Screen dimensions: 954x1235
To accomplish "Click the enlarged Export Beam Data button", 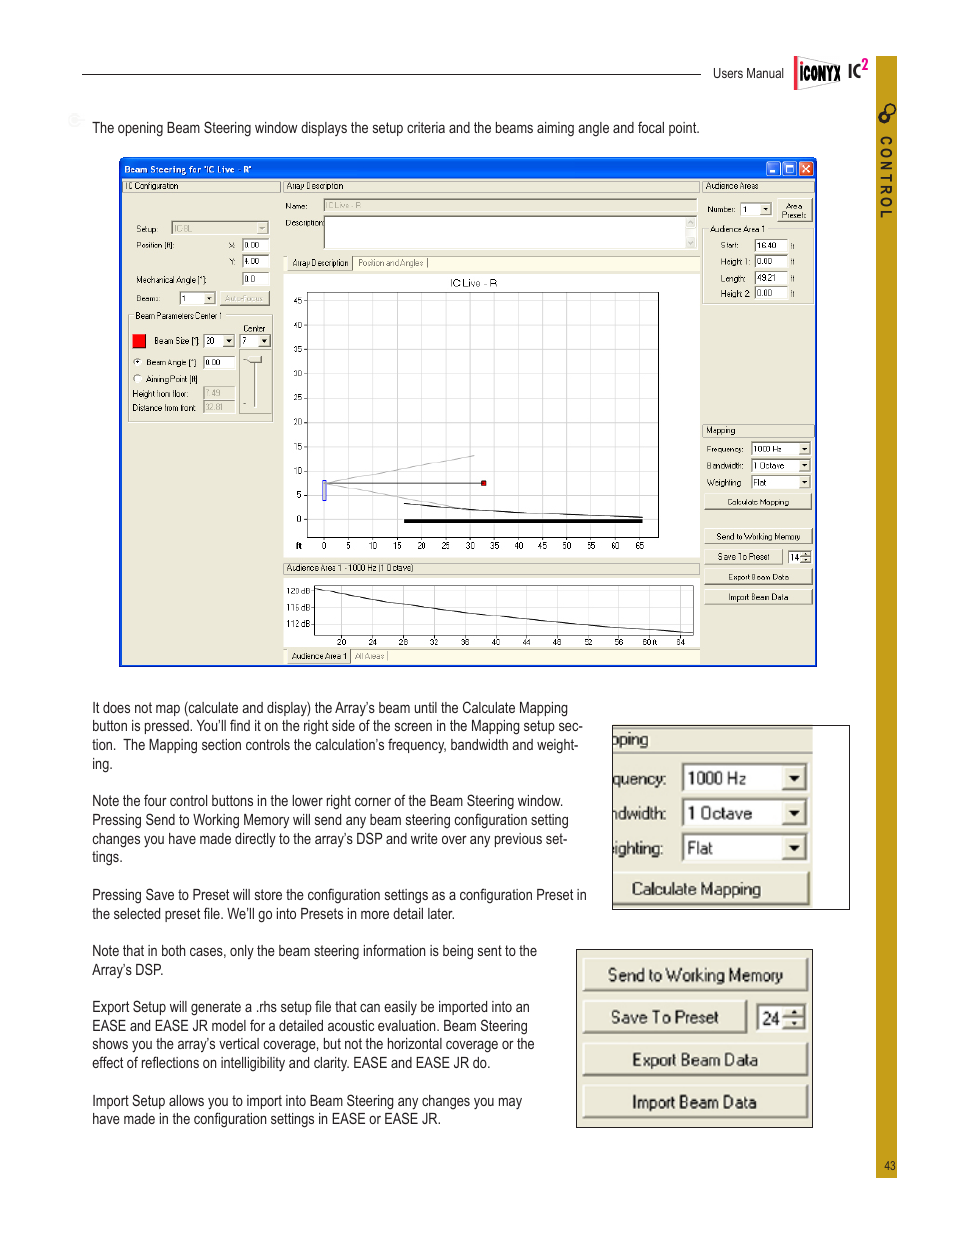I will [x=695, y=1059].
